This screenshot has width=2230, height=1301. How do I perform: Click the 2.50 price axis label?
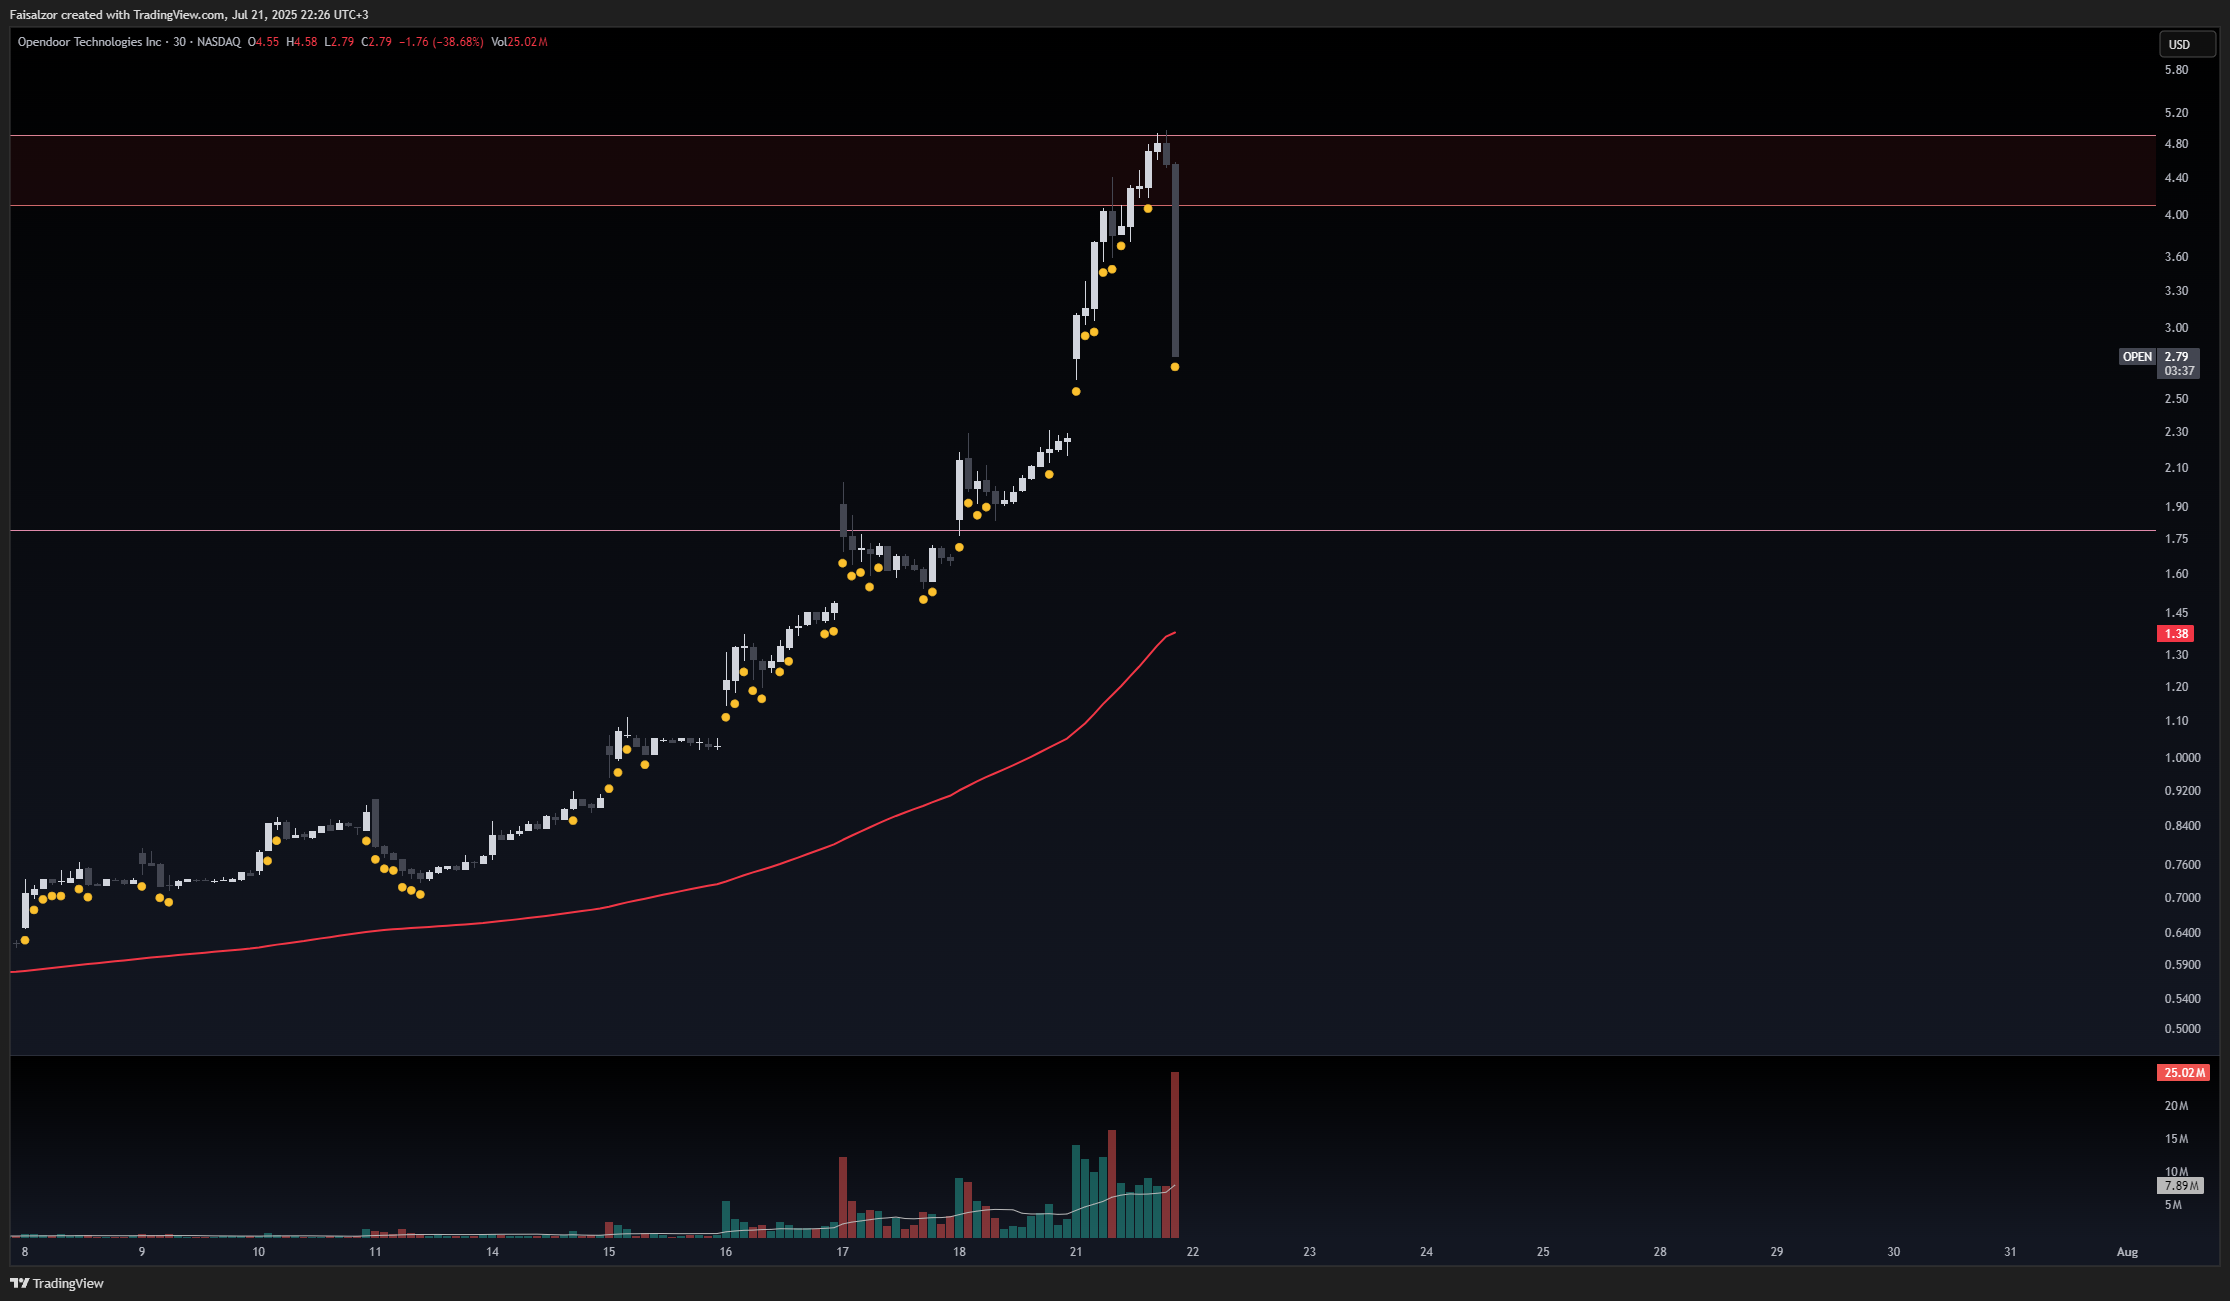(x=2176, y=399)
